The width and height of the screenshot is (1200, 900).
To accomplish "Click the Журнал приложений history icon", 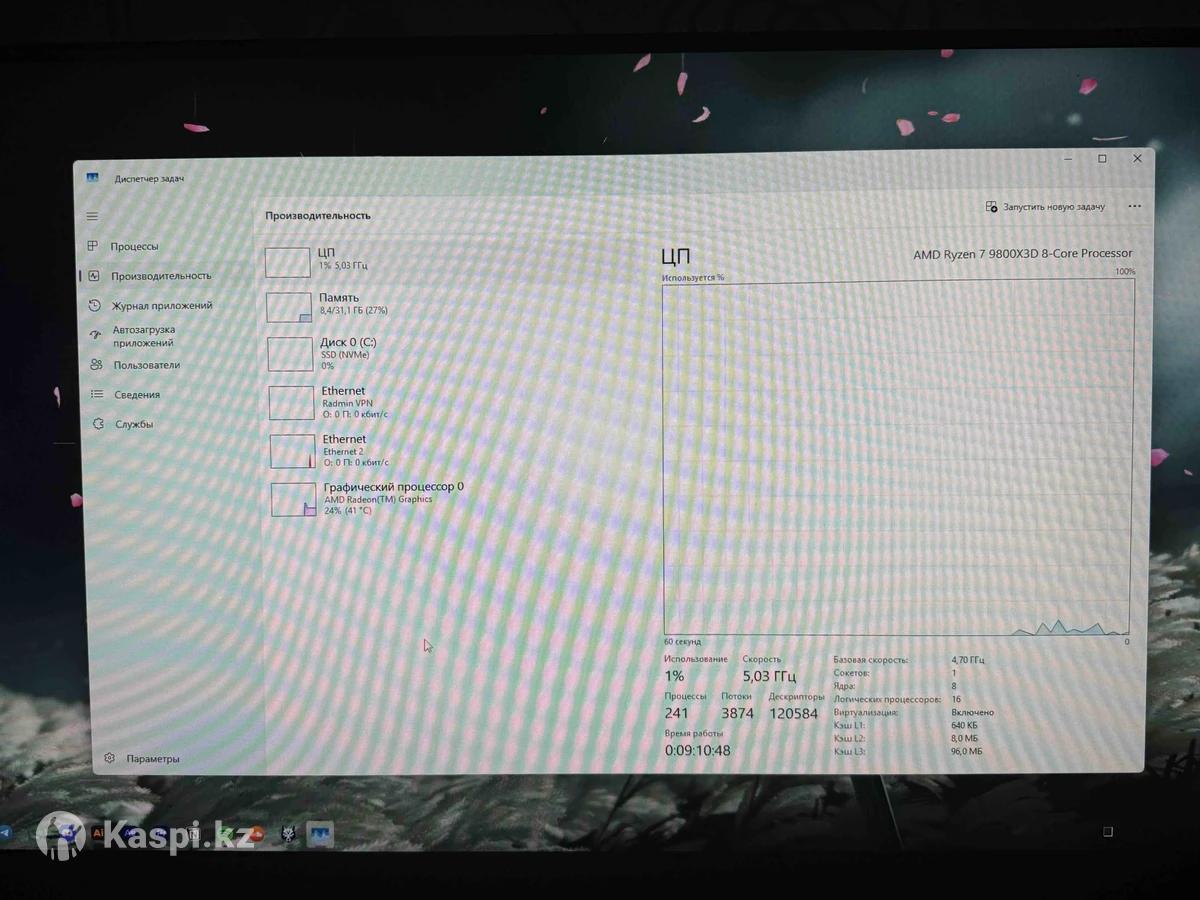I will pyautogui.click(x=94, y=306).
